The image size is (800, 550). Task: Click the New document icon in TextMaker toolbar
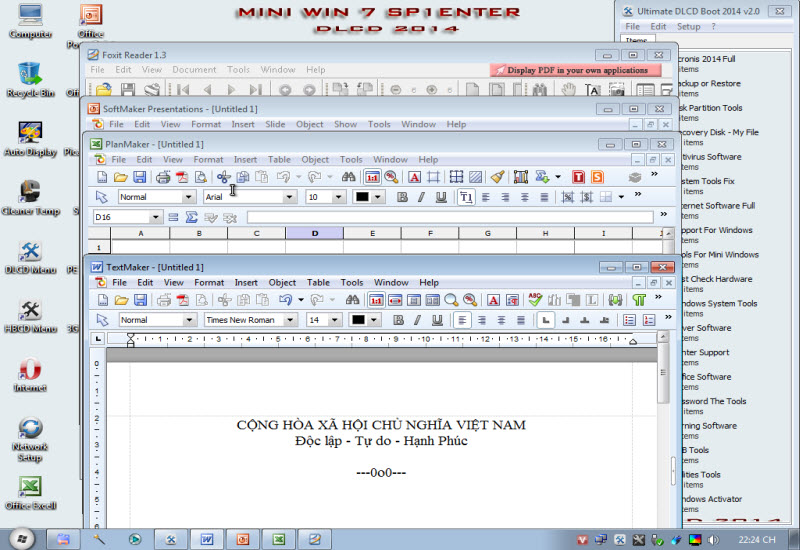(103, 300)
